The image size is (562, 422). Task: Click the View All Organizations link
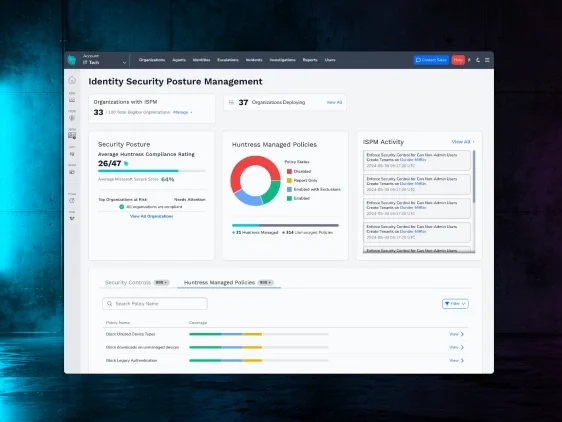click(151, 217)
